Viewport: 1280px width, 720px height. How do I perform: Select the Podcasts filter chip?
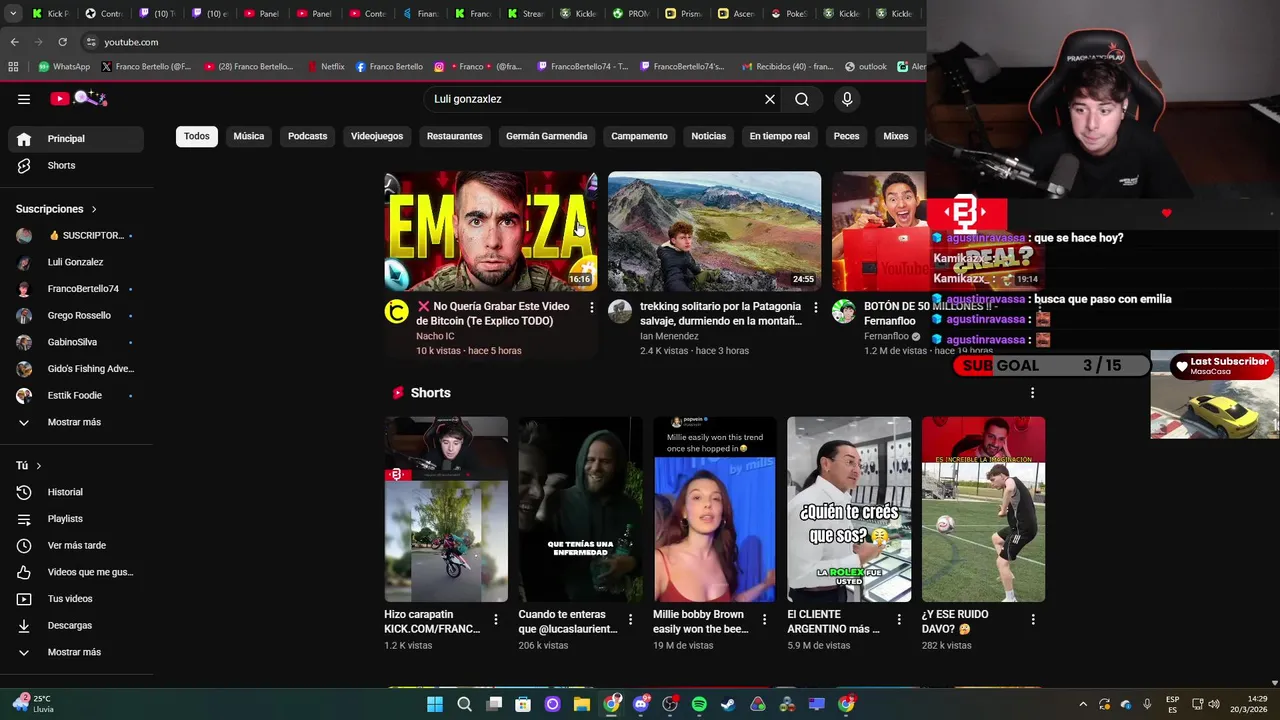point(308,136)
